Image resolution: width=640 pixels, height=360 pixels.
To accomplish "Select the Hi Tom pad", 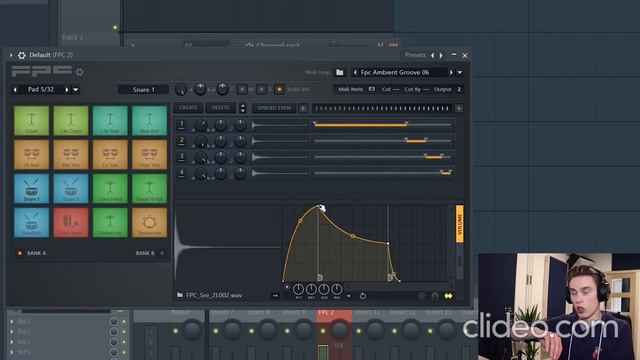I will 31,155.
